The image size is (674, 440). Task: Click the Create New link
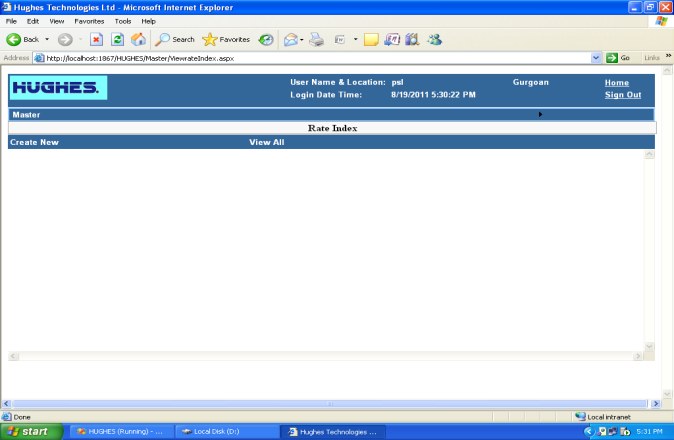point(34,143)
